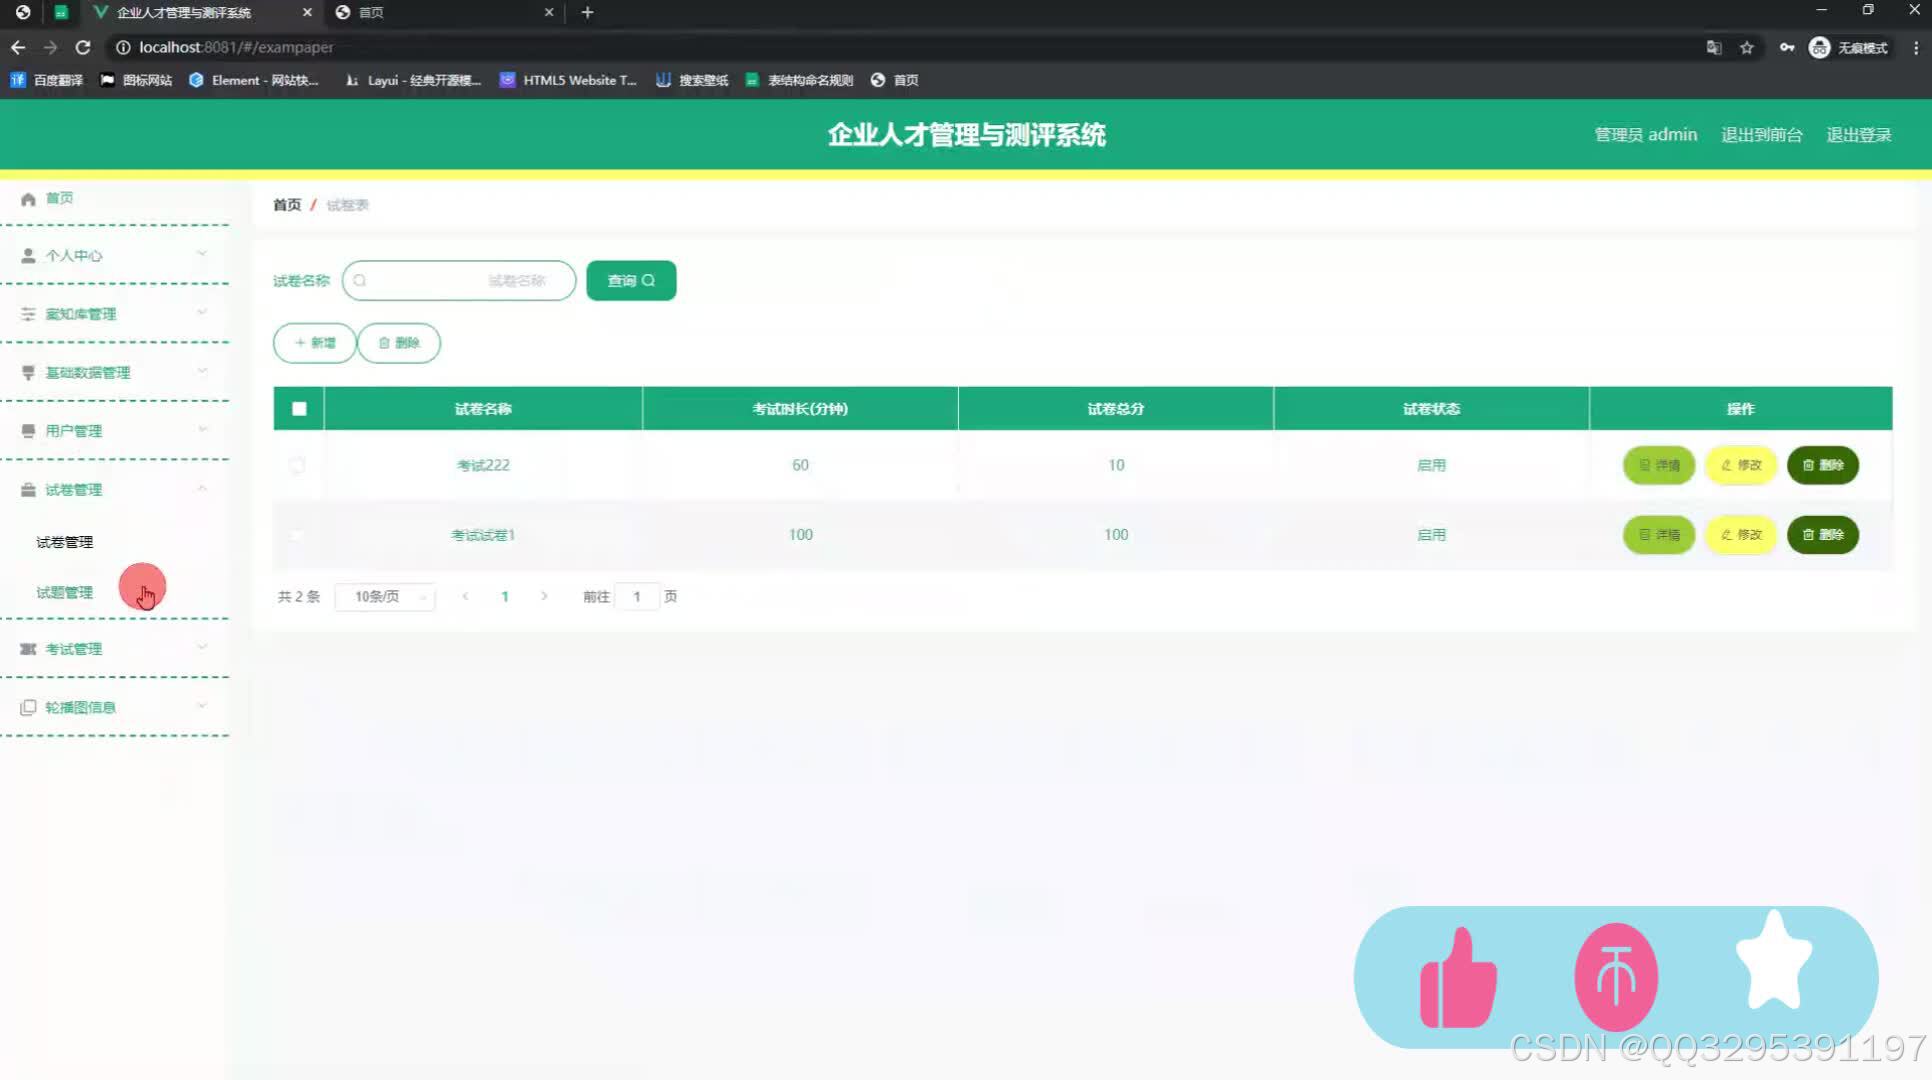1932x1080 pixels.
Task: Click the browser back arrow
Action: pos(18,47)
